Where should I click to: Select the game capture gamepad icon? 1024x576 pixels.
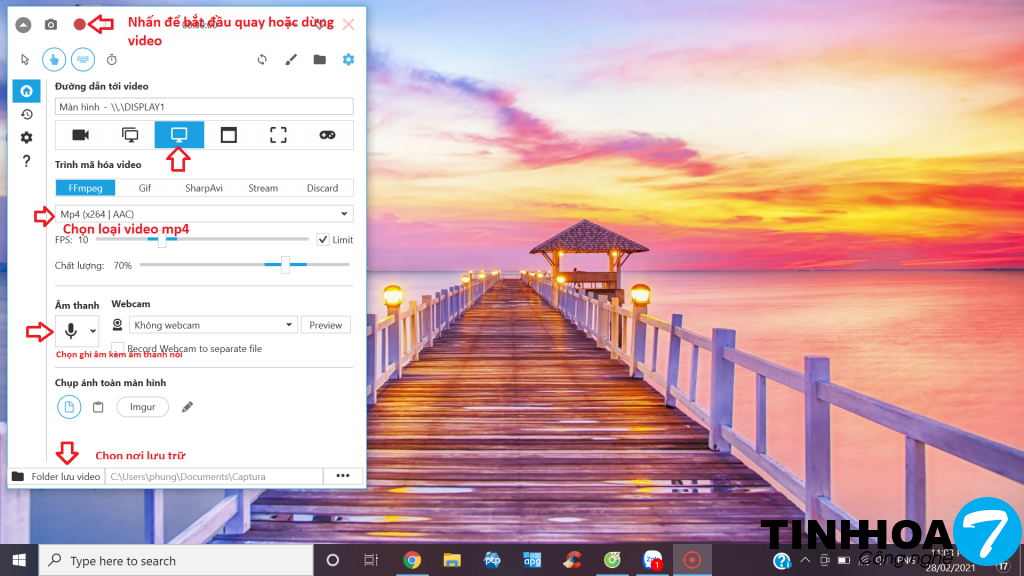327,134
